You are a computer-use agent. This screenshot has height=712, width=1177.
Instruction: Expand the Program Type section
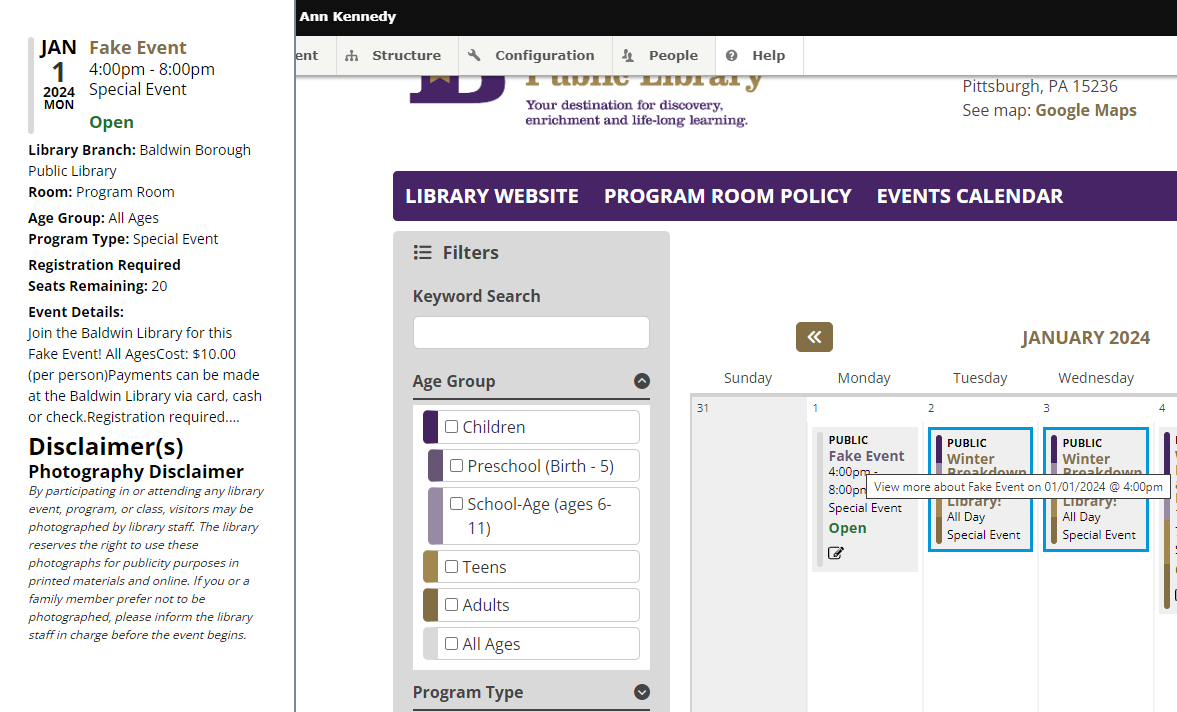pyautogui.click(x=641, y=692)
